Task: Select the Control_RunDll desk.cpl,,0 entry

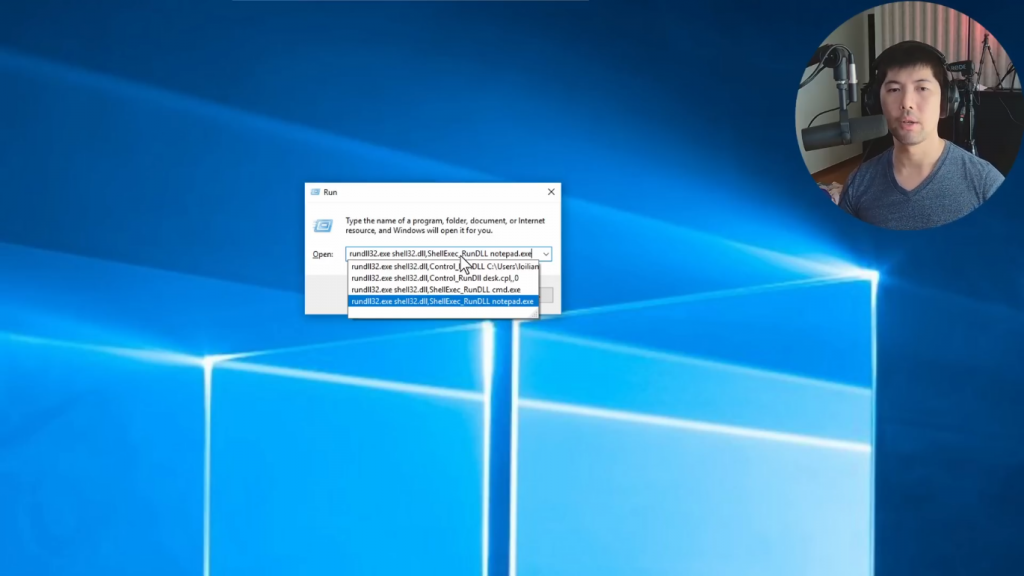Action: (443, 278)
